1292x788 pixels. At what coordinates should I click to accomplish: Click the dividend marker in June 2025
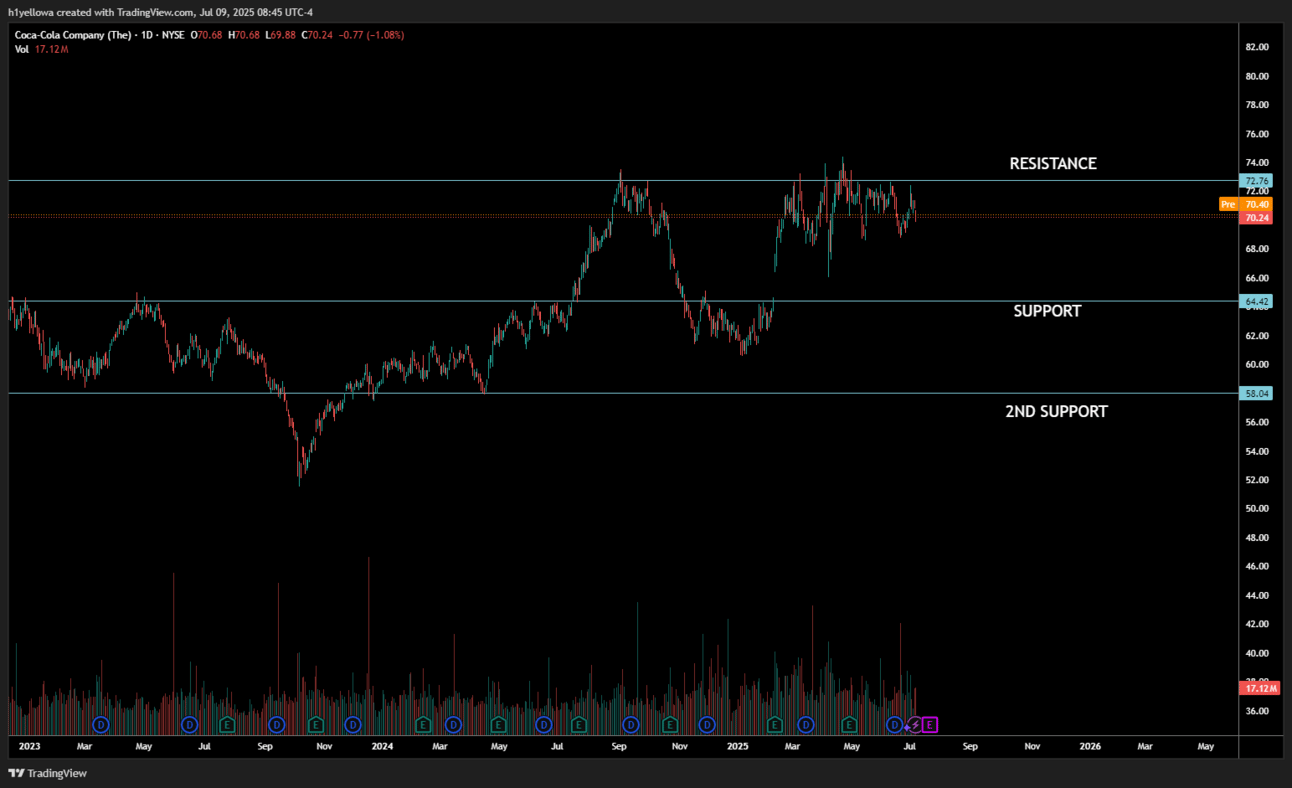click(895, 724)
